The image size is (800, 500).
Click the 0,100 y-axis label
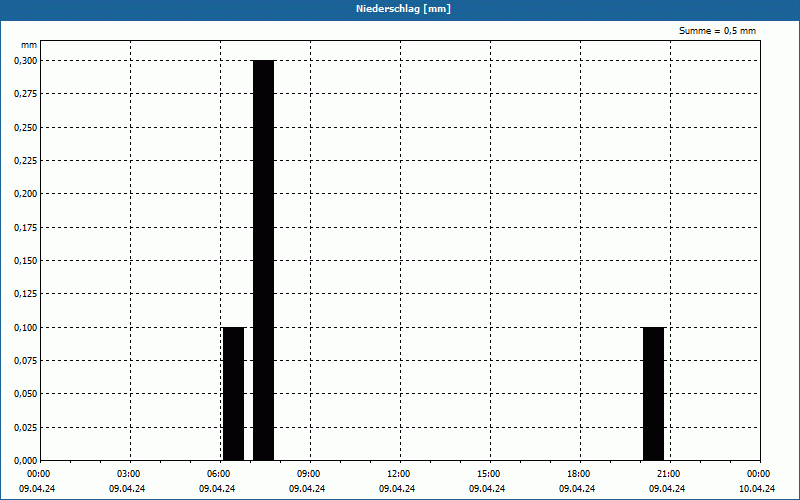point(26,328)
